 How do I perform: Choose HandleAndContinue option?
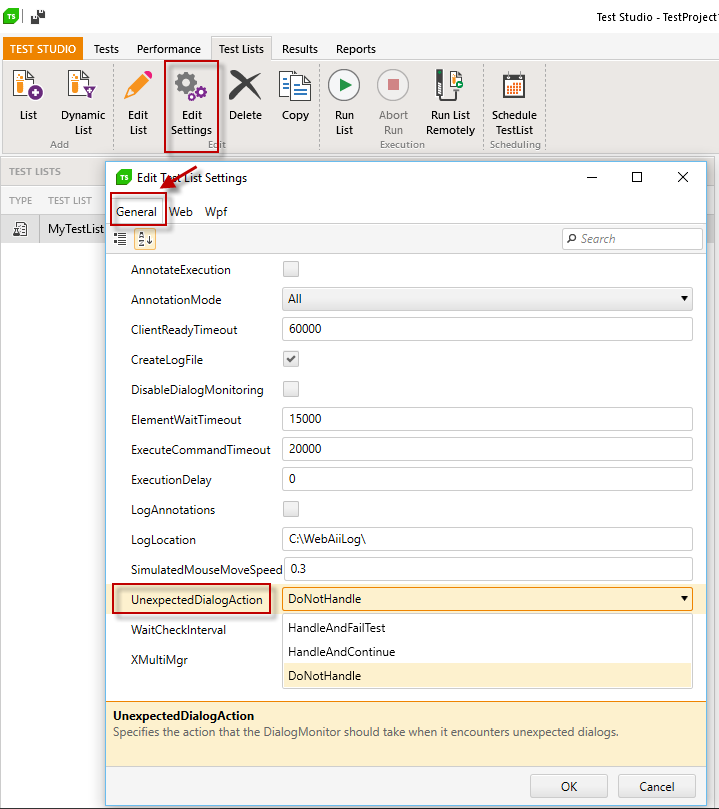487,652
